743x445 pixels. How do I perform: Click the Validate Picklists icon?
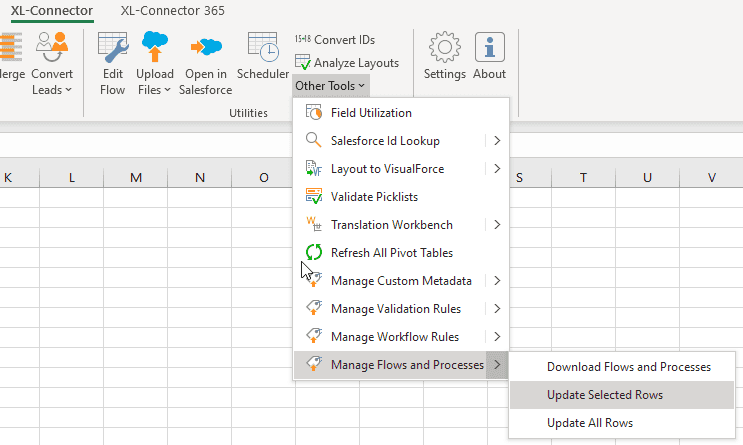[x=314, y=196]
